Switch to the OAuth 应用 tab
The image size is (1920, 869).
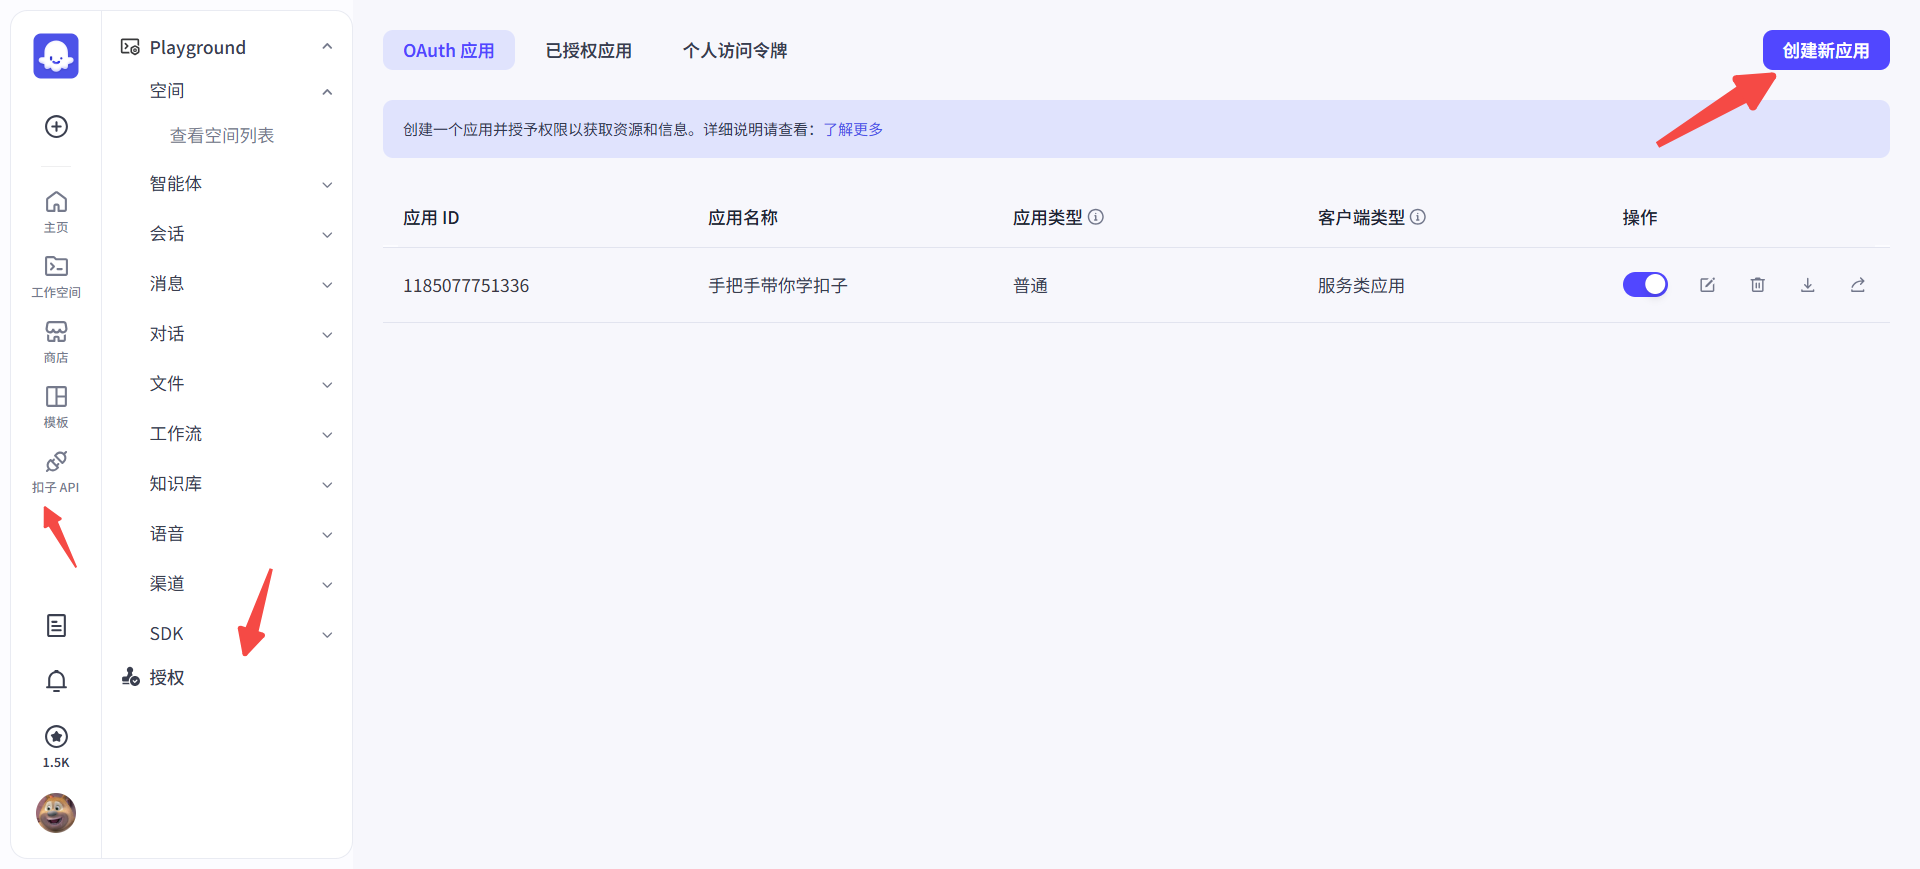[x=449, y=50]
